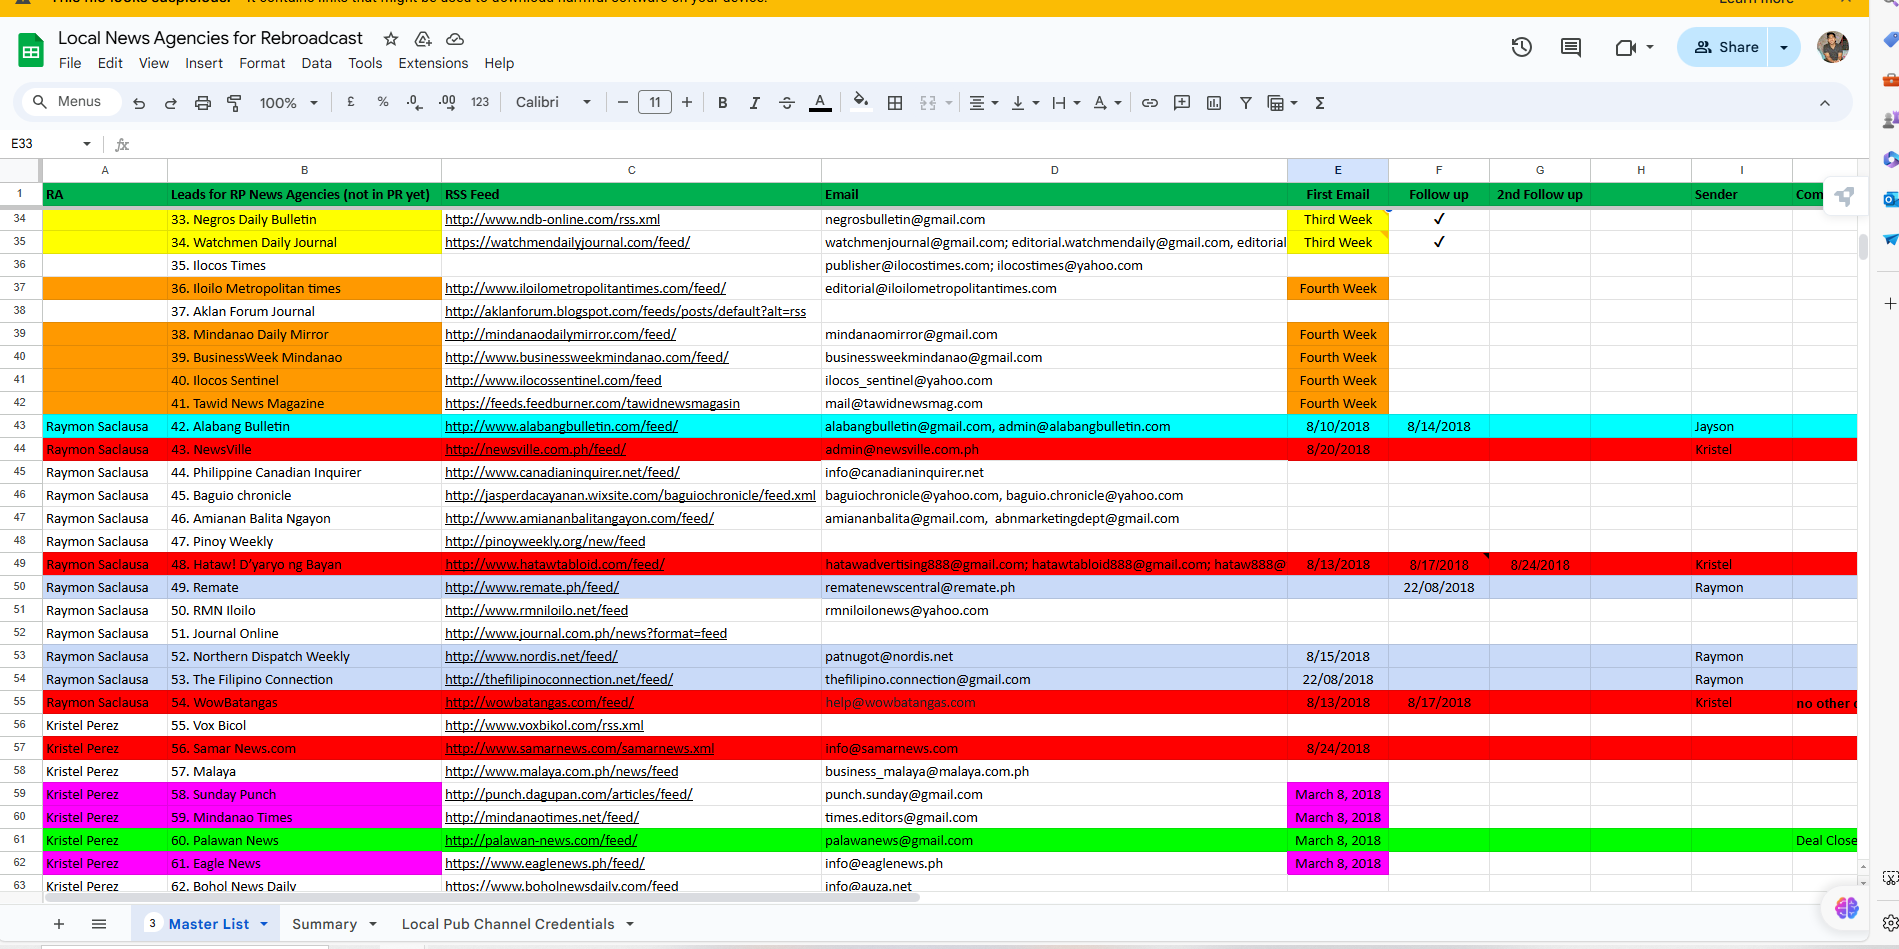Add a new sheet
The image size is (1899, 949).
pos(59,924)
